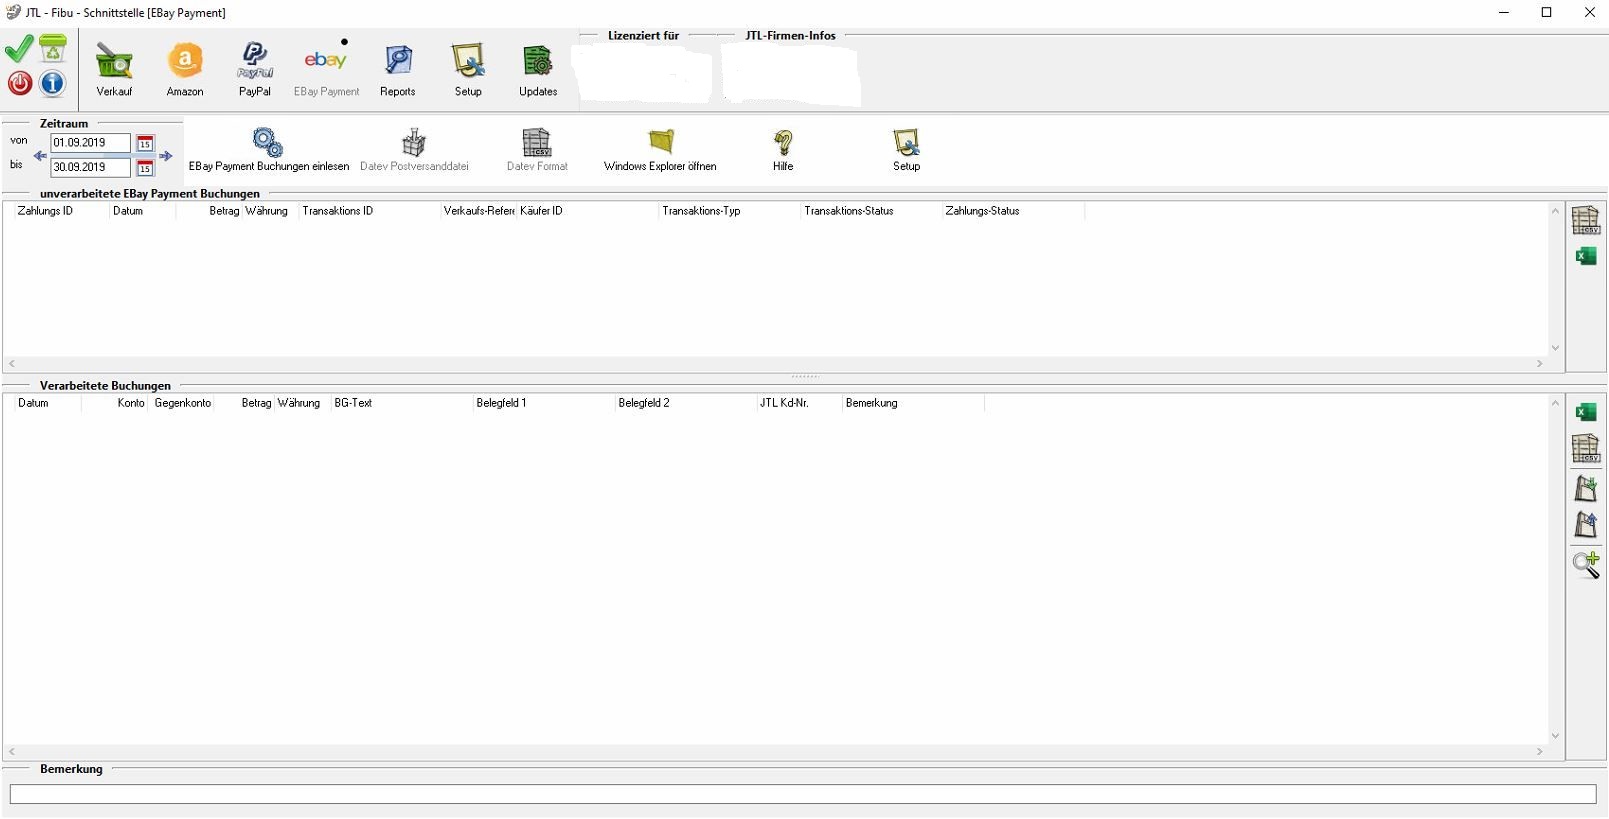Open the Reports section
The image size is (1609, 819).
(x=397, y=69)
